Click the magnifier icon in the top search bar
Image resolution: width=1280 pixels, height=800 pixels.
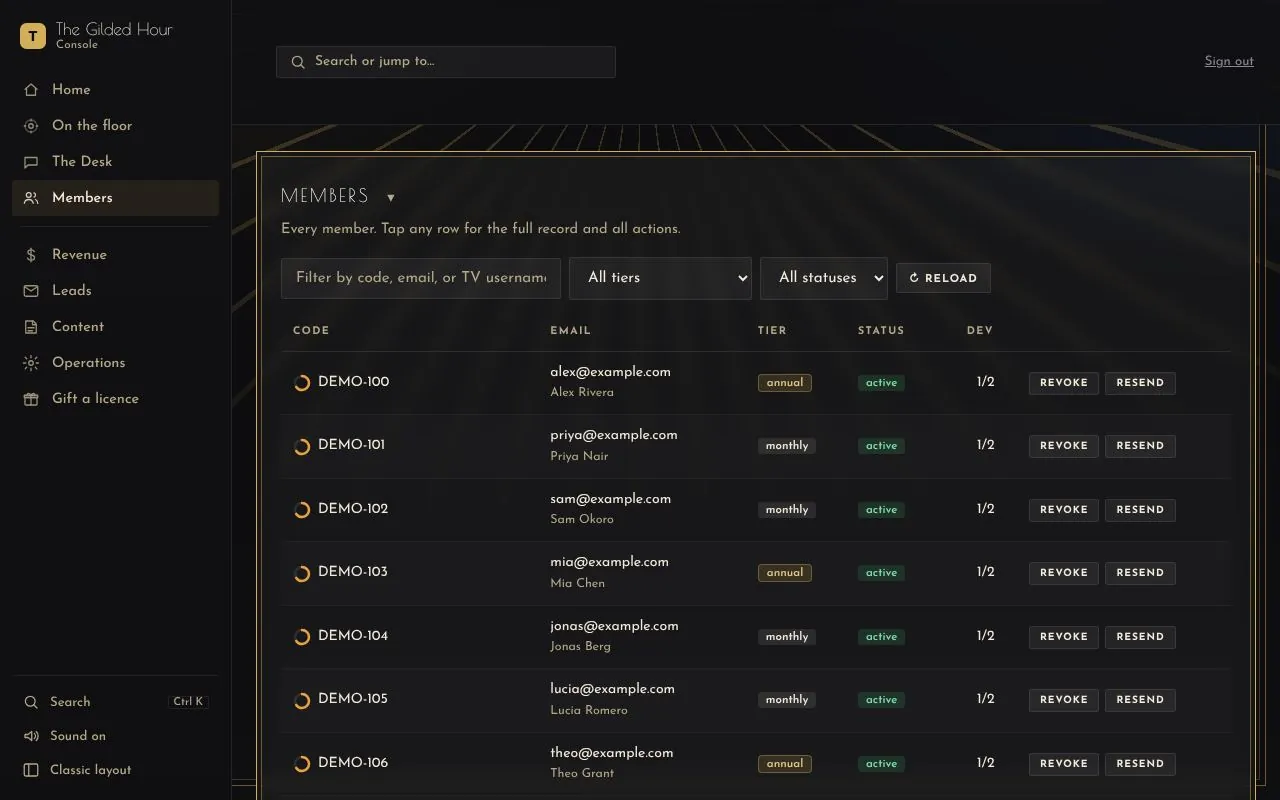(298, 62)
